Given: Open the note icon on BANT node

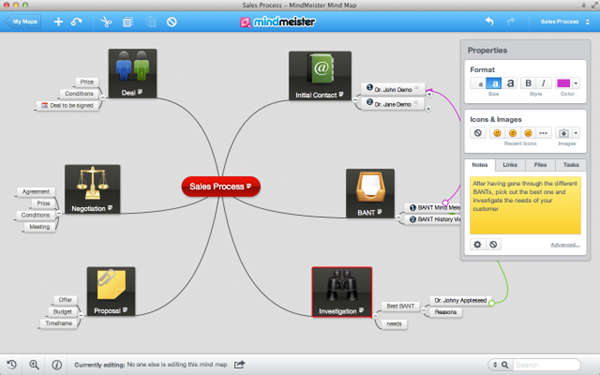Looking at the screenshot, I should click(380, 212).
